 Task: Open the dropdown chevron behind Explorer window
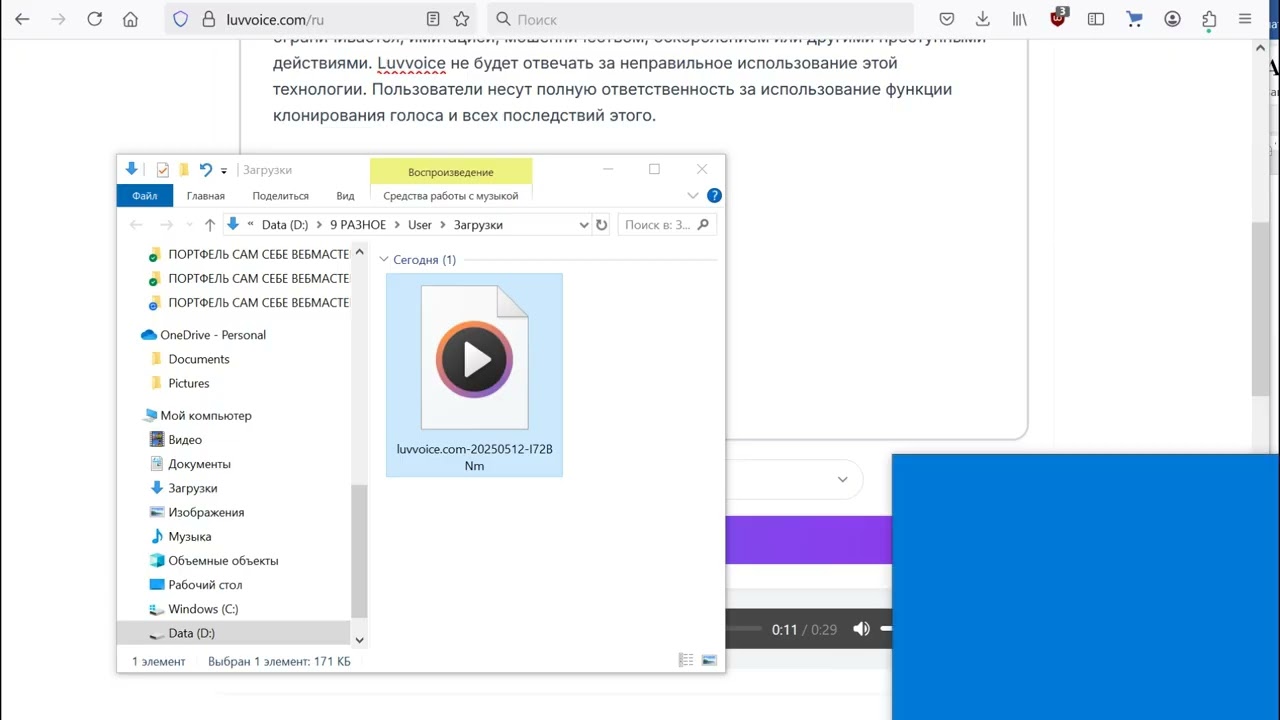(842, 479)
